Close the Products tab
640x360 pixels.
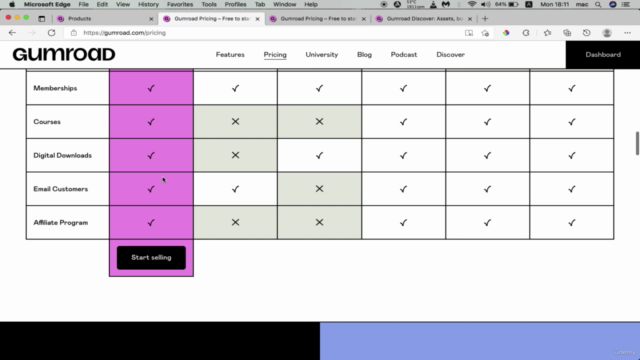pos(151,19)
